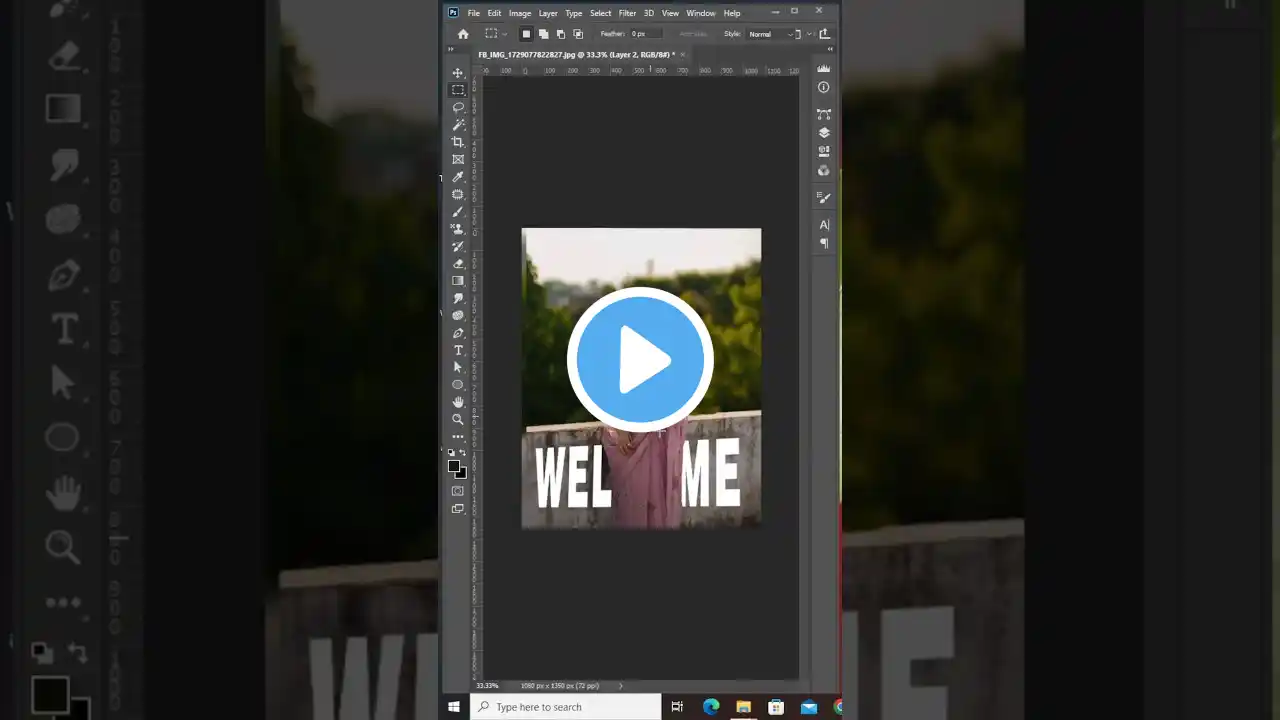Enable New Selection mode

pyautogui.click(x=526, y=34)
